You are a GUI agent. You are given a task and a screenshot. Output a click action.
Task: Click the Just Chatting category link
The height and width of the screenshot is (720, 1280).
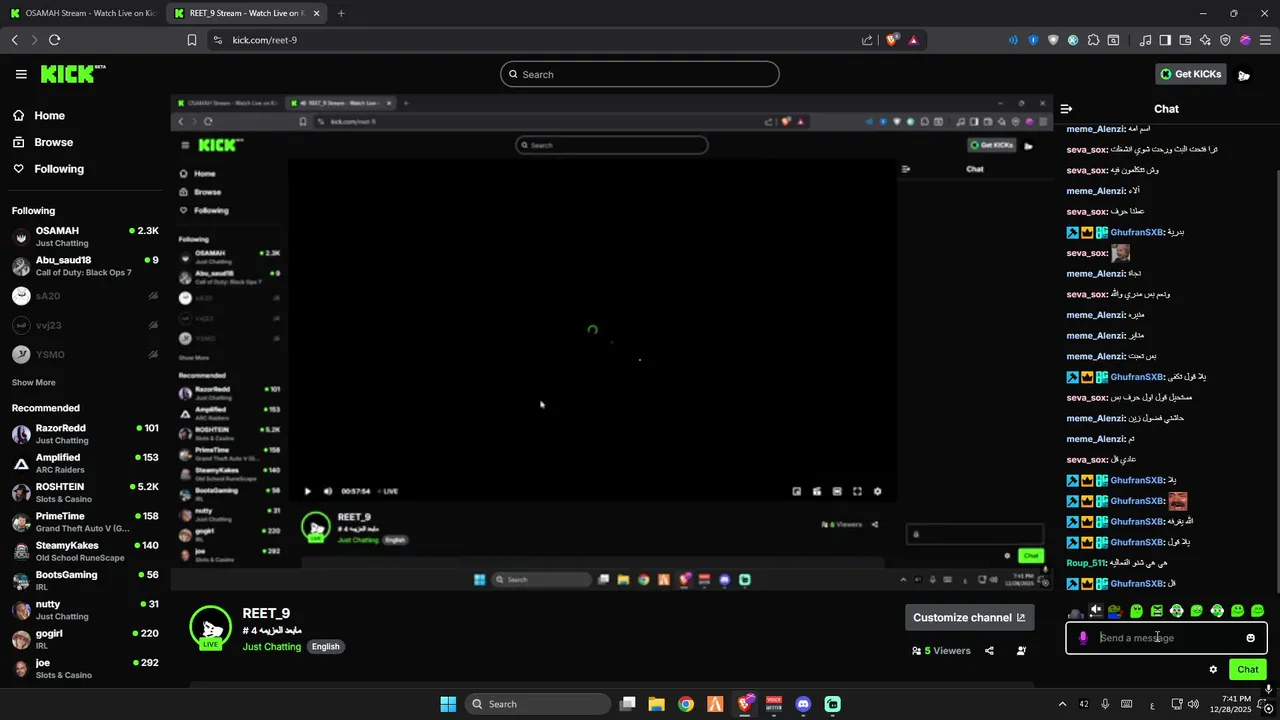tap(271, 647)
